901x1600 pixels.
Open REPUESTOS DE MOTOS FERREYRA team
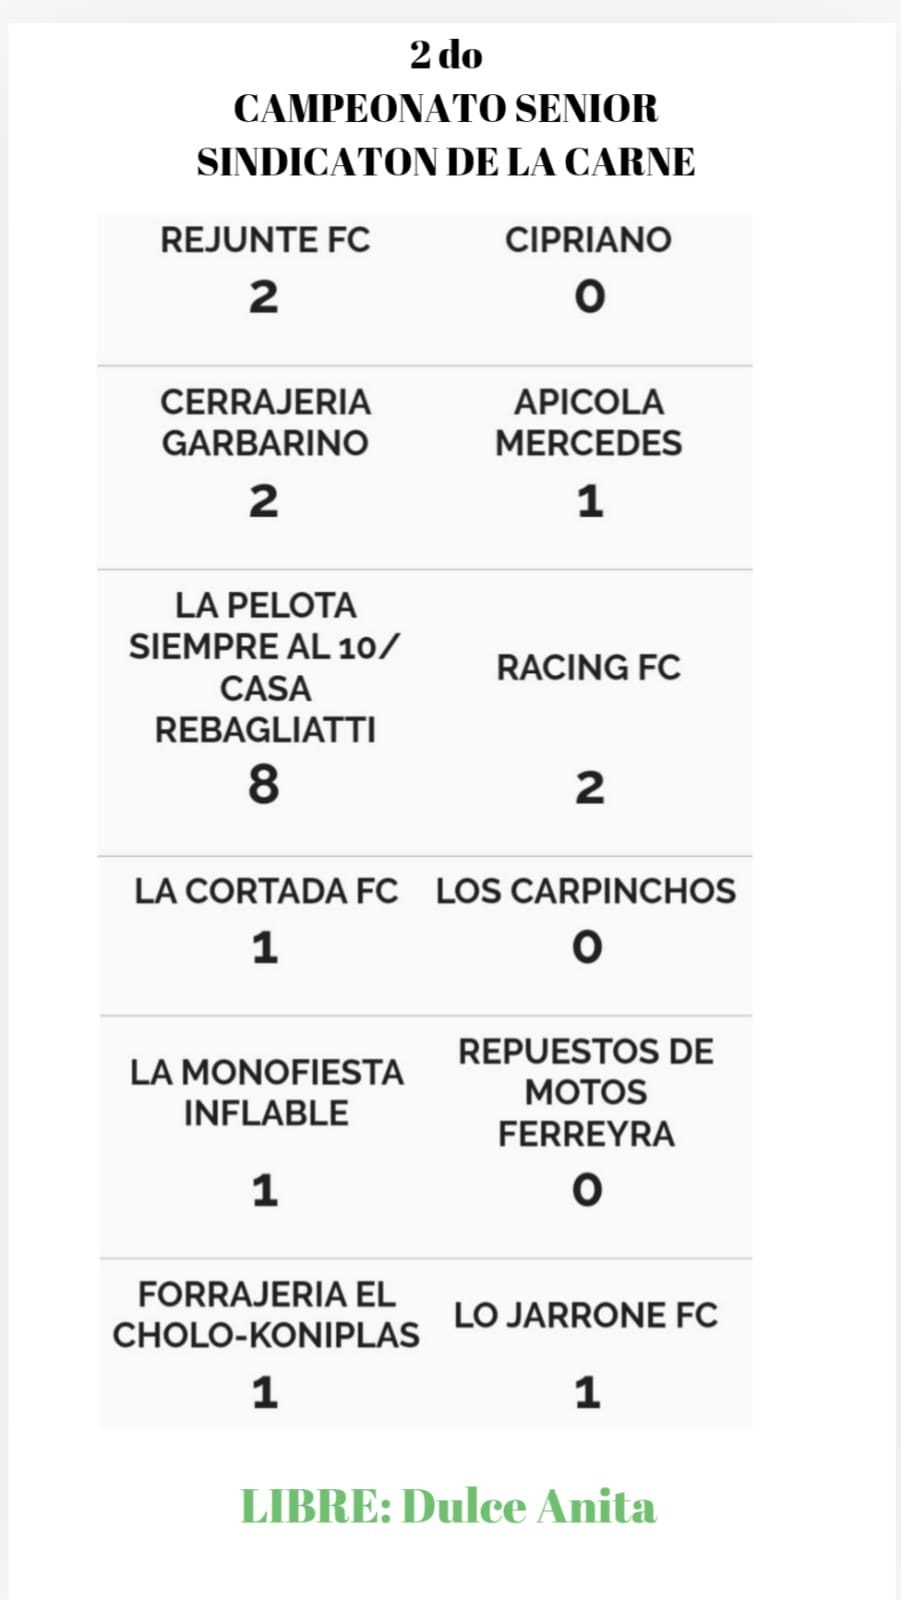click(x=586, y=1092)
